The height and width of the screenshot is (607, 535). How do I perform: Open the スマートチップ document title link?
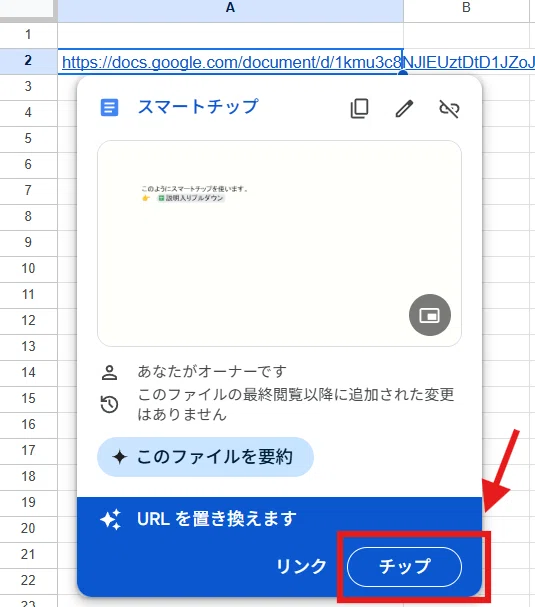point(198,107)
